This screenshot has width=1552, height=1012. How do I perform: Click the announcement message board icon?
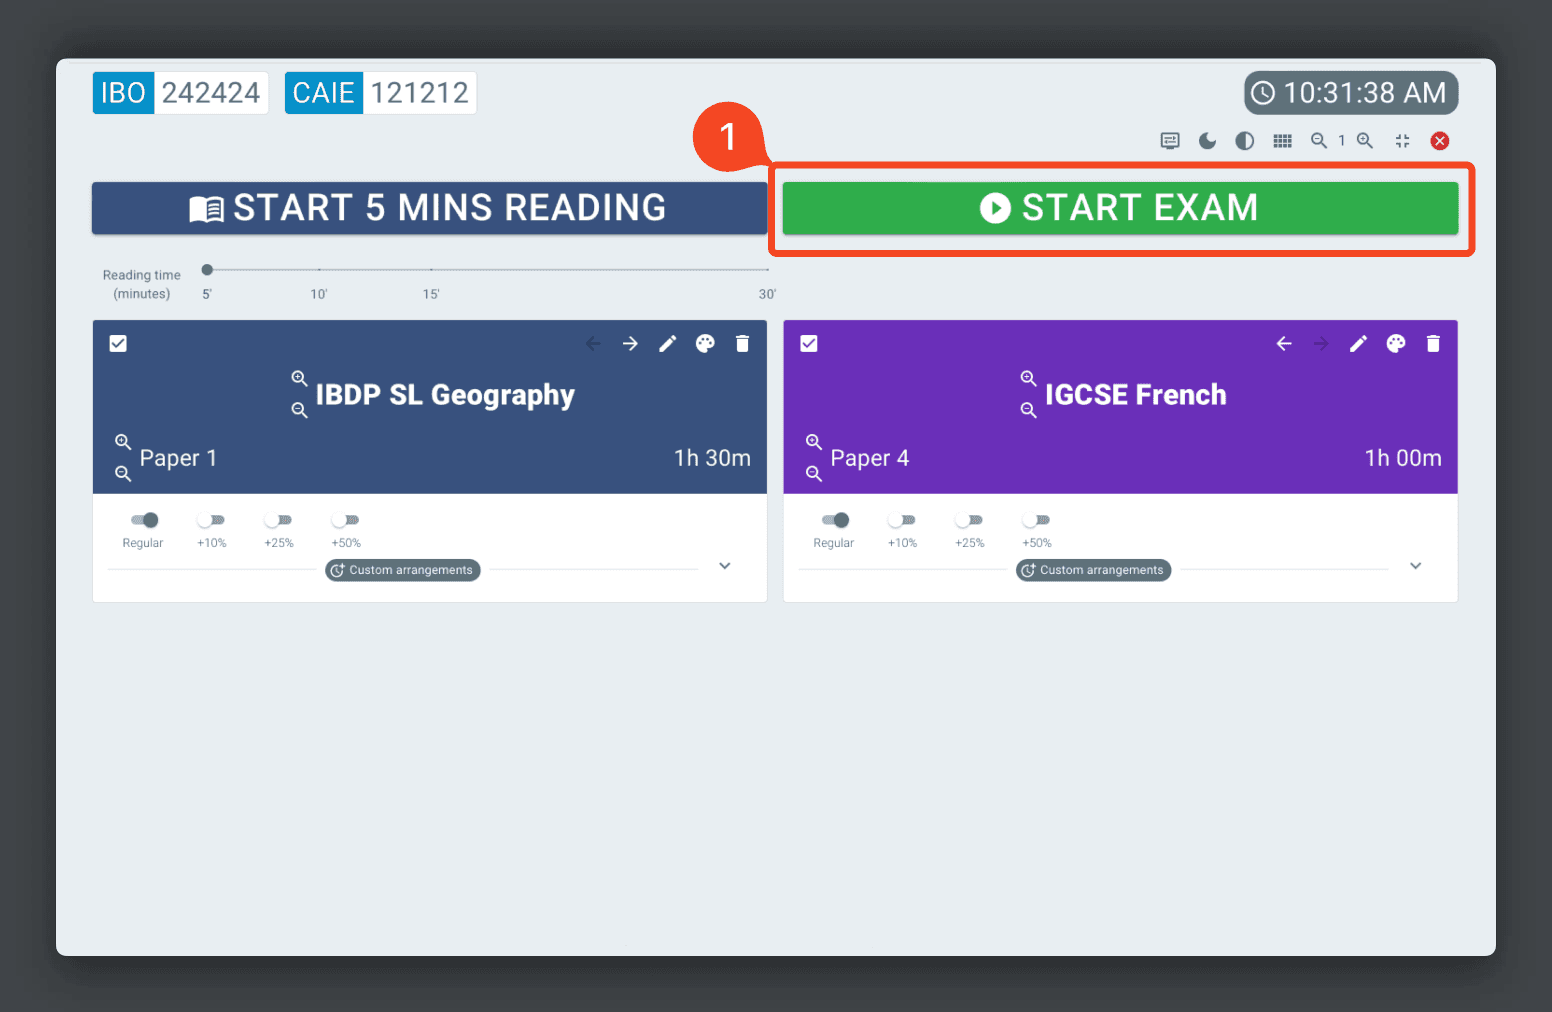[1170, 141]
